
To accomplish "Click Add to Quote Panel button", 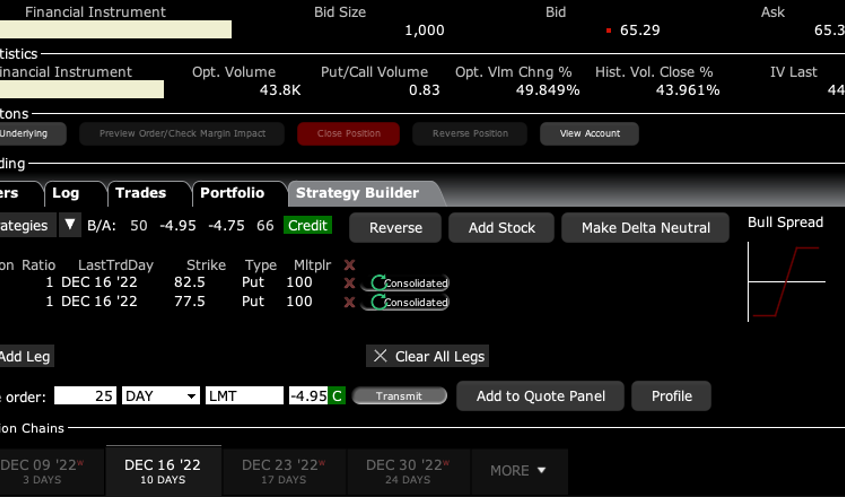I will pos(541,396).
